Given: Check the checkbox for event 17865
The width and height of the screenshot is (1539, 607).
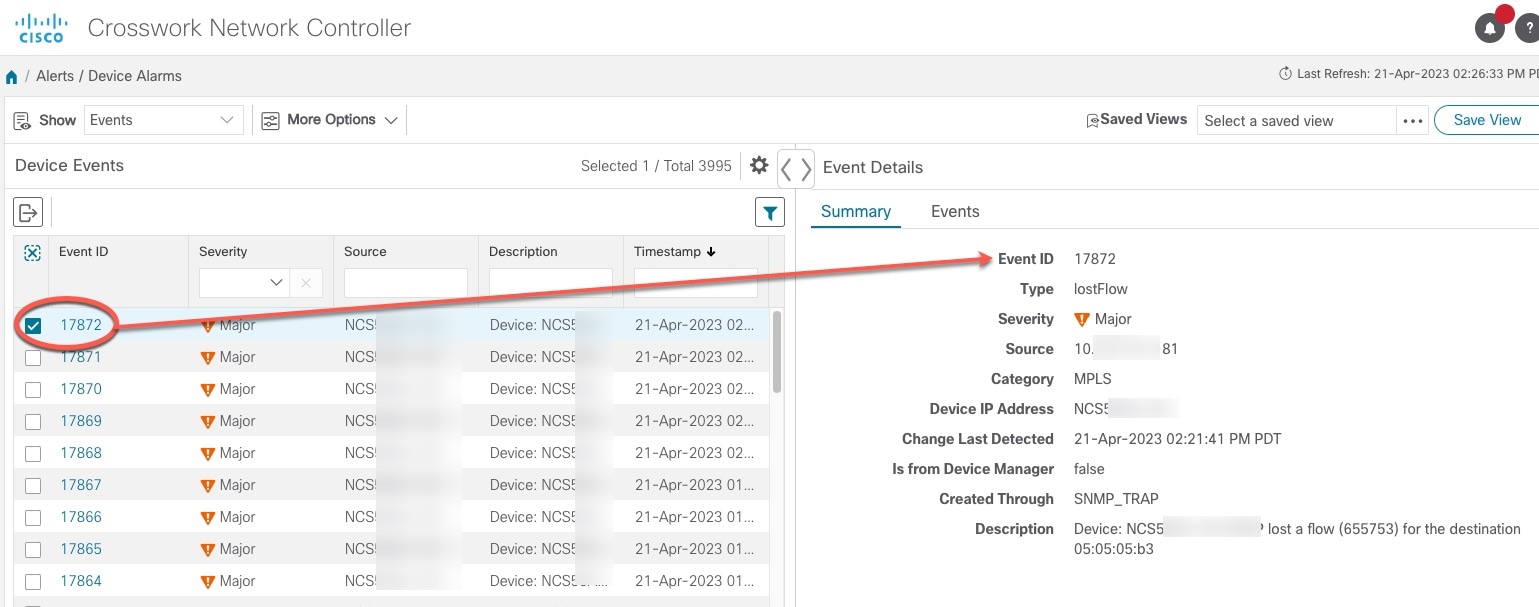Looking at the screenshot, I should (32, 548).
